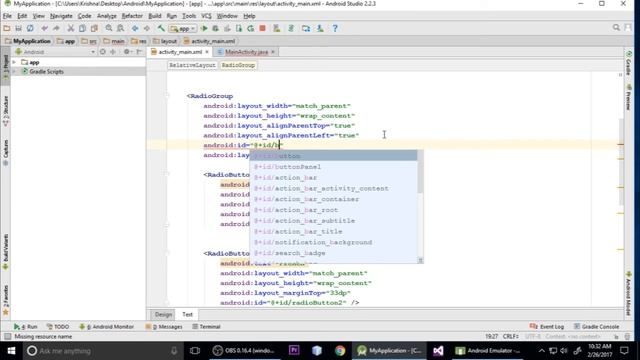The width and height of the screenshot is (640, 360).
Task: Open the File menu
Action: (x=7, y=16)
